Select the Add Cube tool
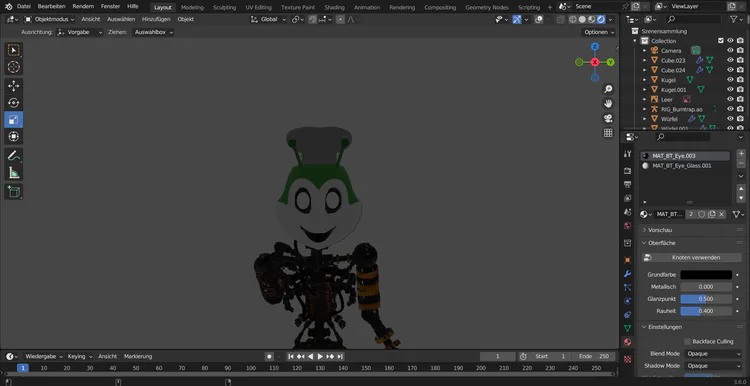Image resolution: width=750 pixels, height=386 pixels. tap(13, 191)
